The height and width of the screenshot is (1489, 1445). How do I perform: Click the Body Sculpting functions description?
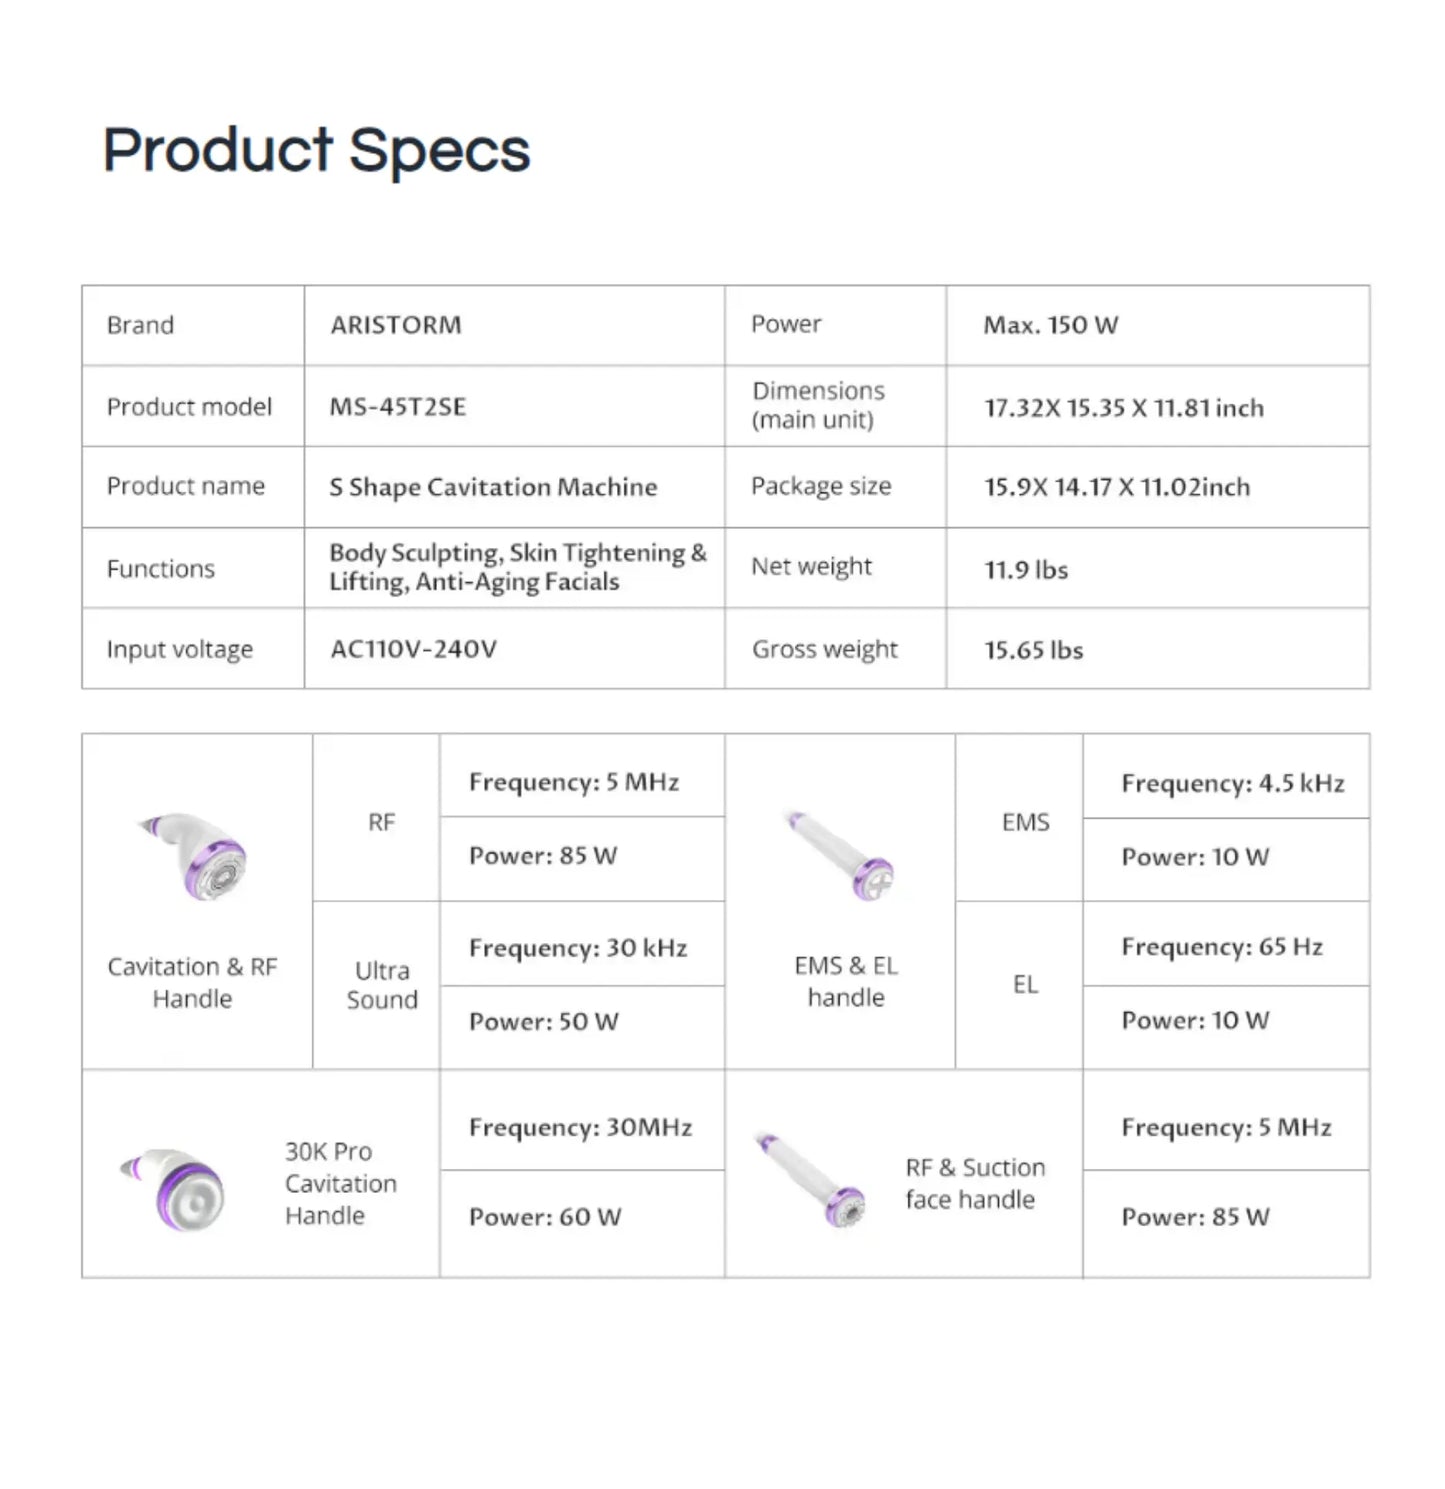coord(517,567)
